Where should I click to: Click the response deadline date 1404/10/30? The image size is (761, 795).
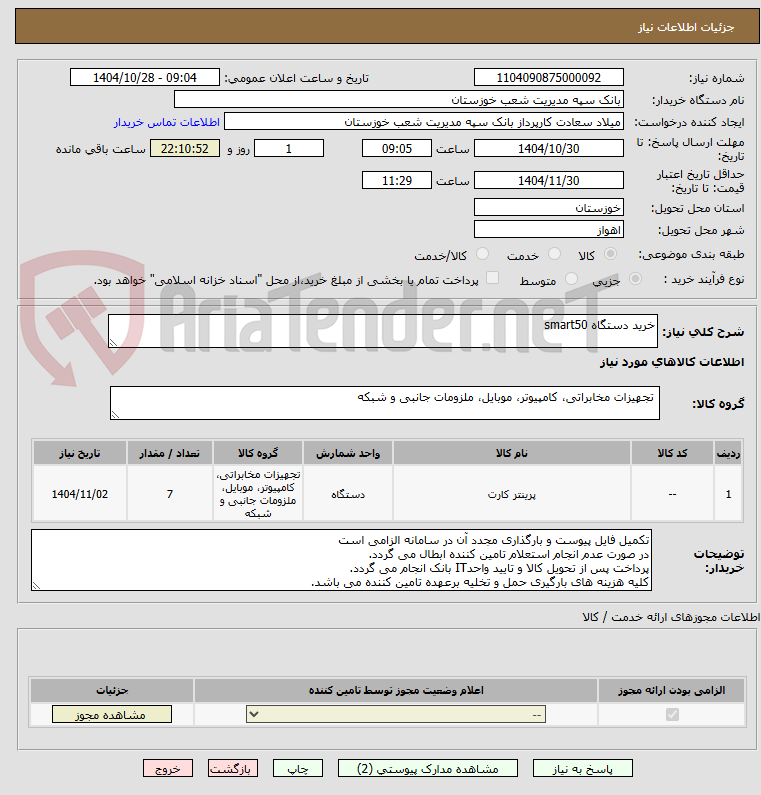tap(549, 149)
